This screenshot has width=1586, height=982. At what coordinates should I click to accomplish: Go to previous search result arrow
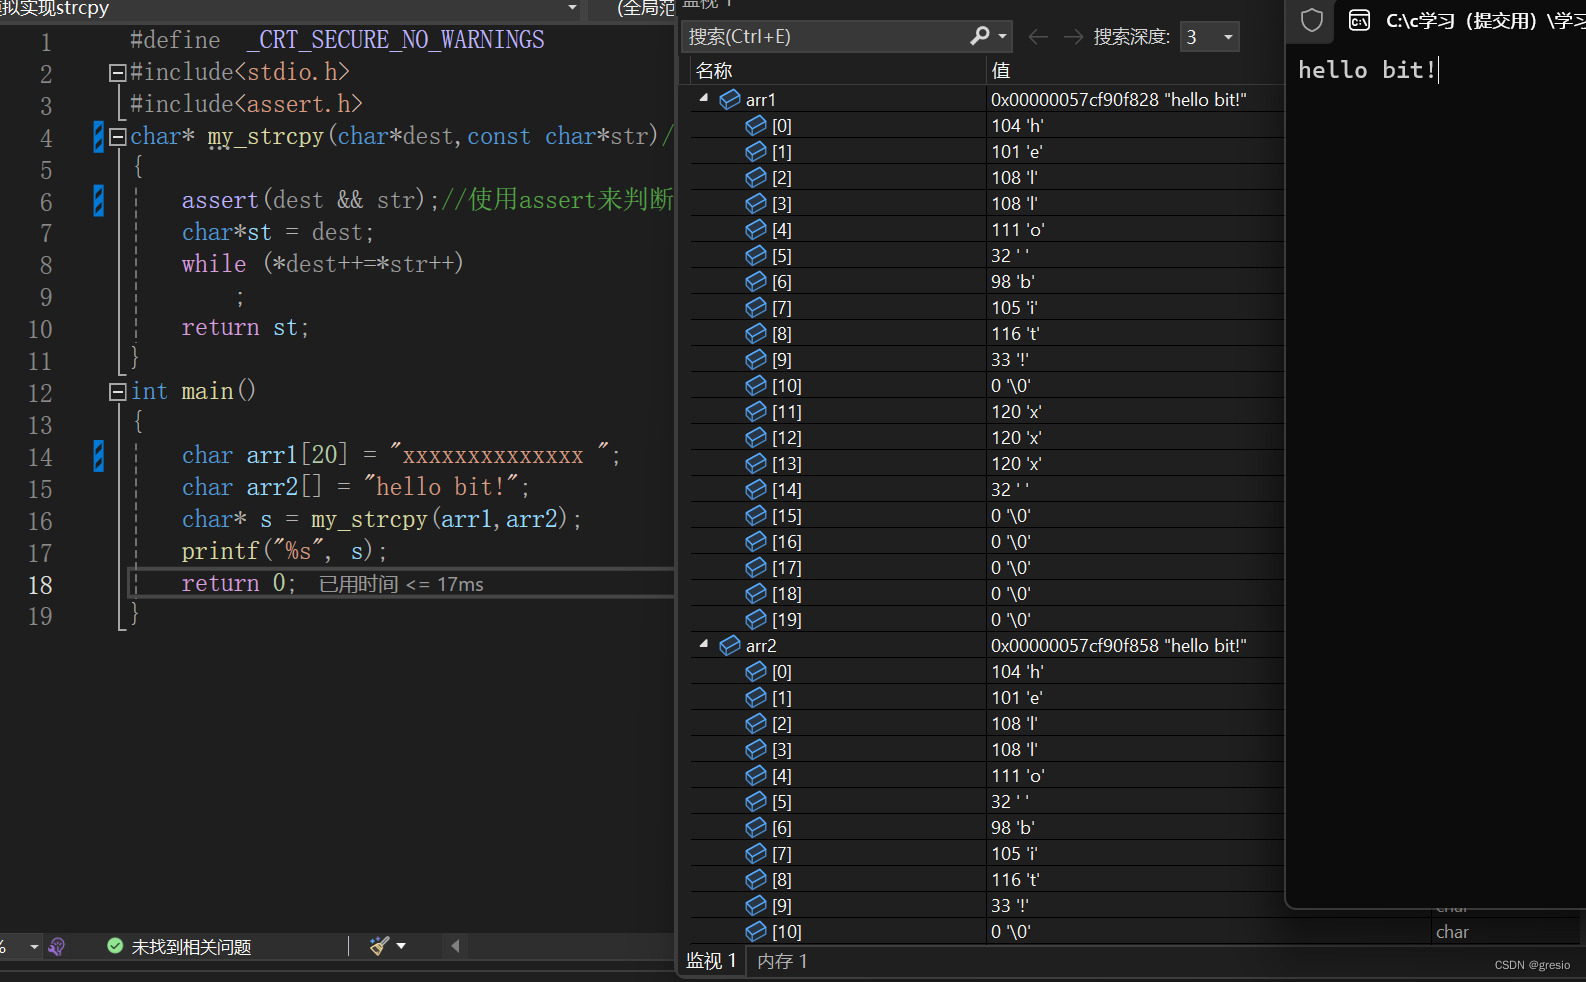click(x=1038, y=37)
